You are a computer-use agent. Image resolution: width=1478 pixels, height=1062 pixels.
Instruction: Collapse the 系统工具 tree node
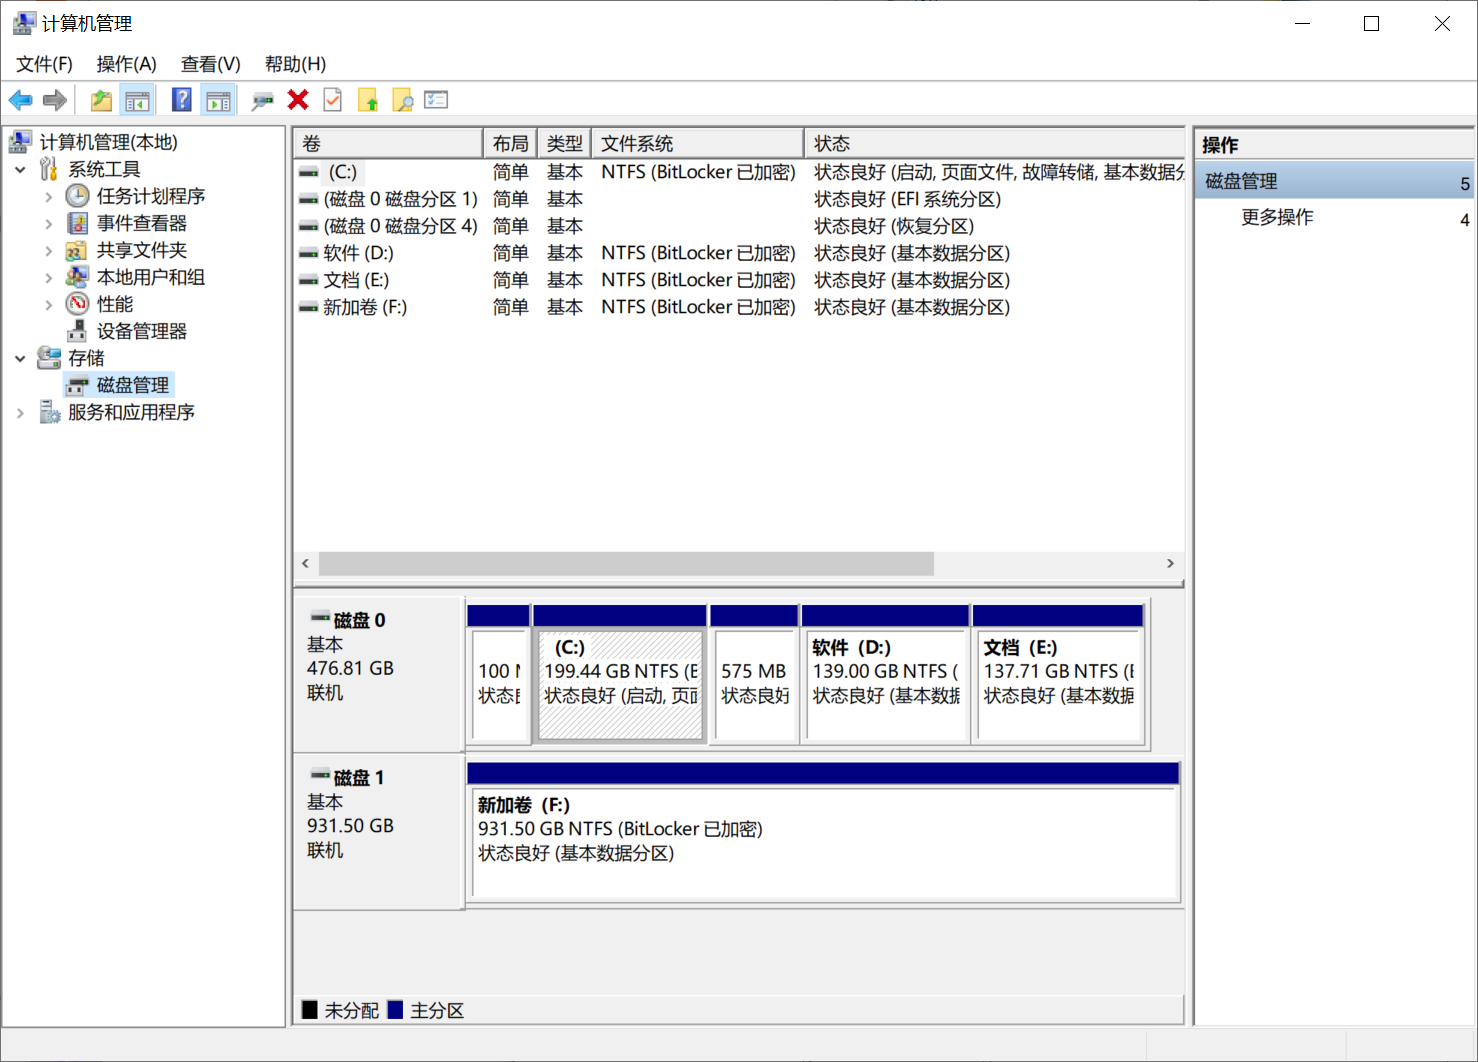pyautogui.click(x=20, y=170)
